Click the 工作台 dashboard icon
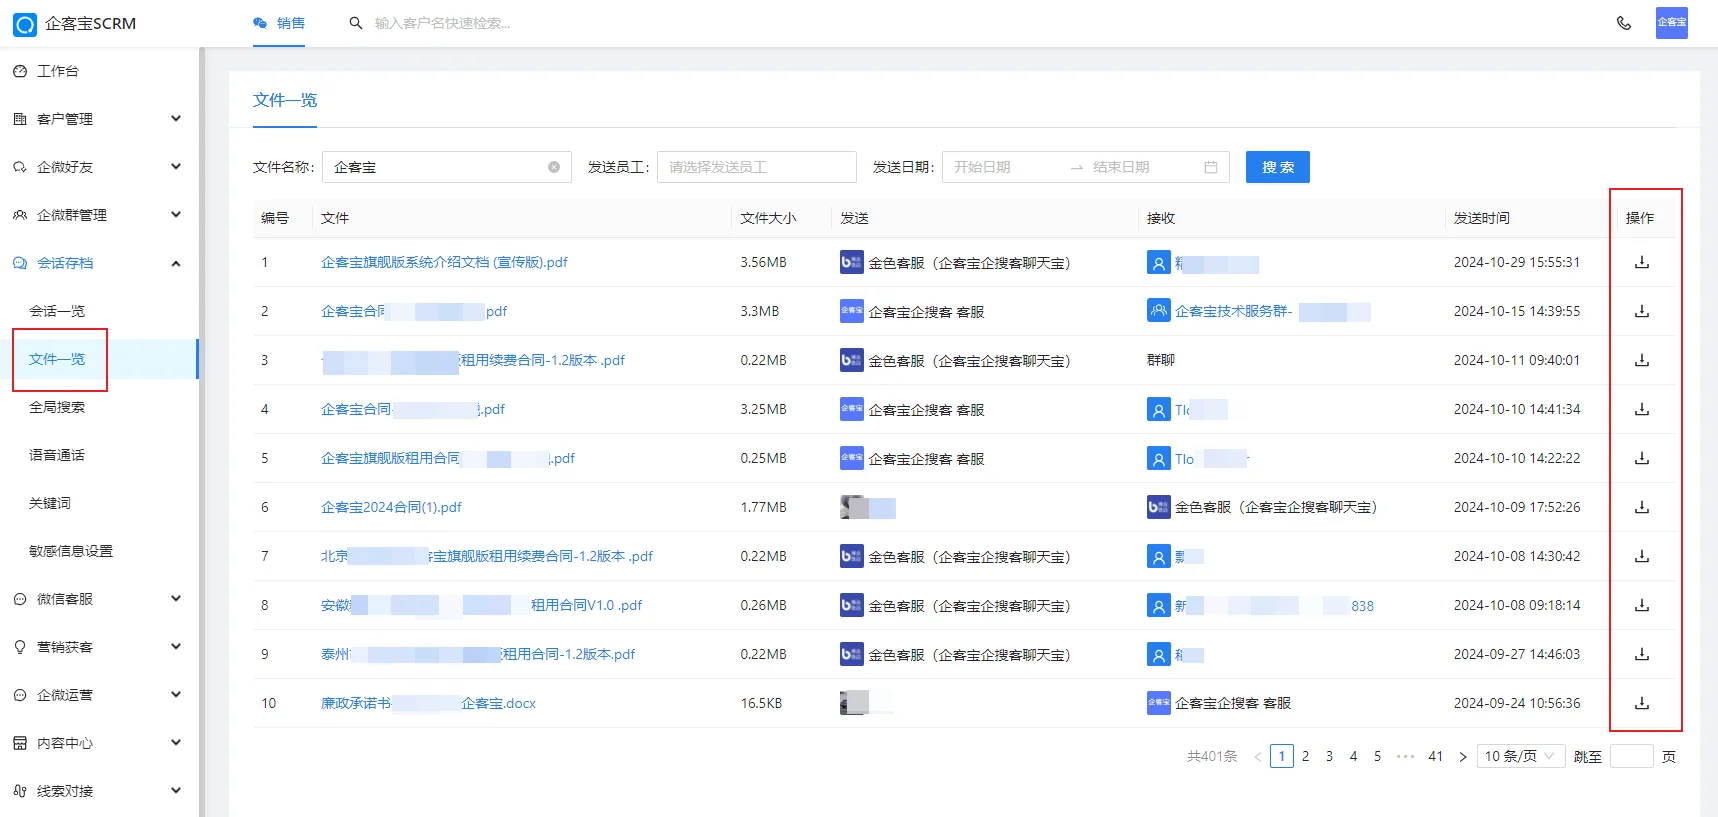This screenshot has height=817, width=1718. [x=20, y=71]
